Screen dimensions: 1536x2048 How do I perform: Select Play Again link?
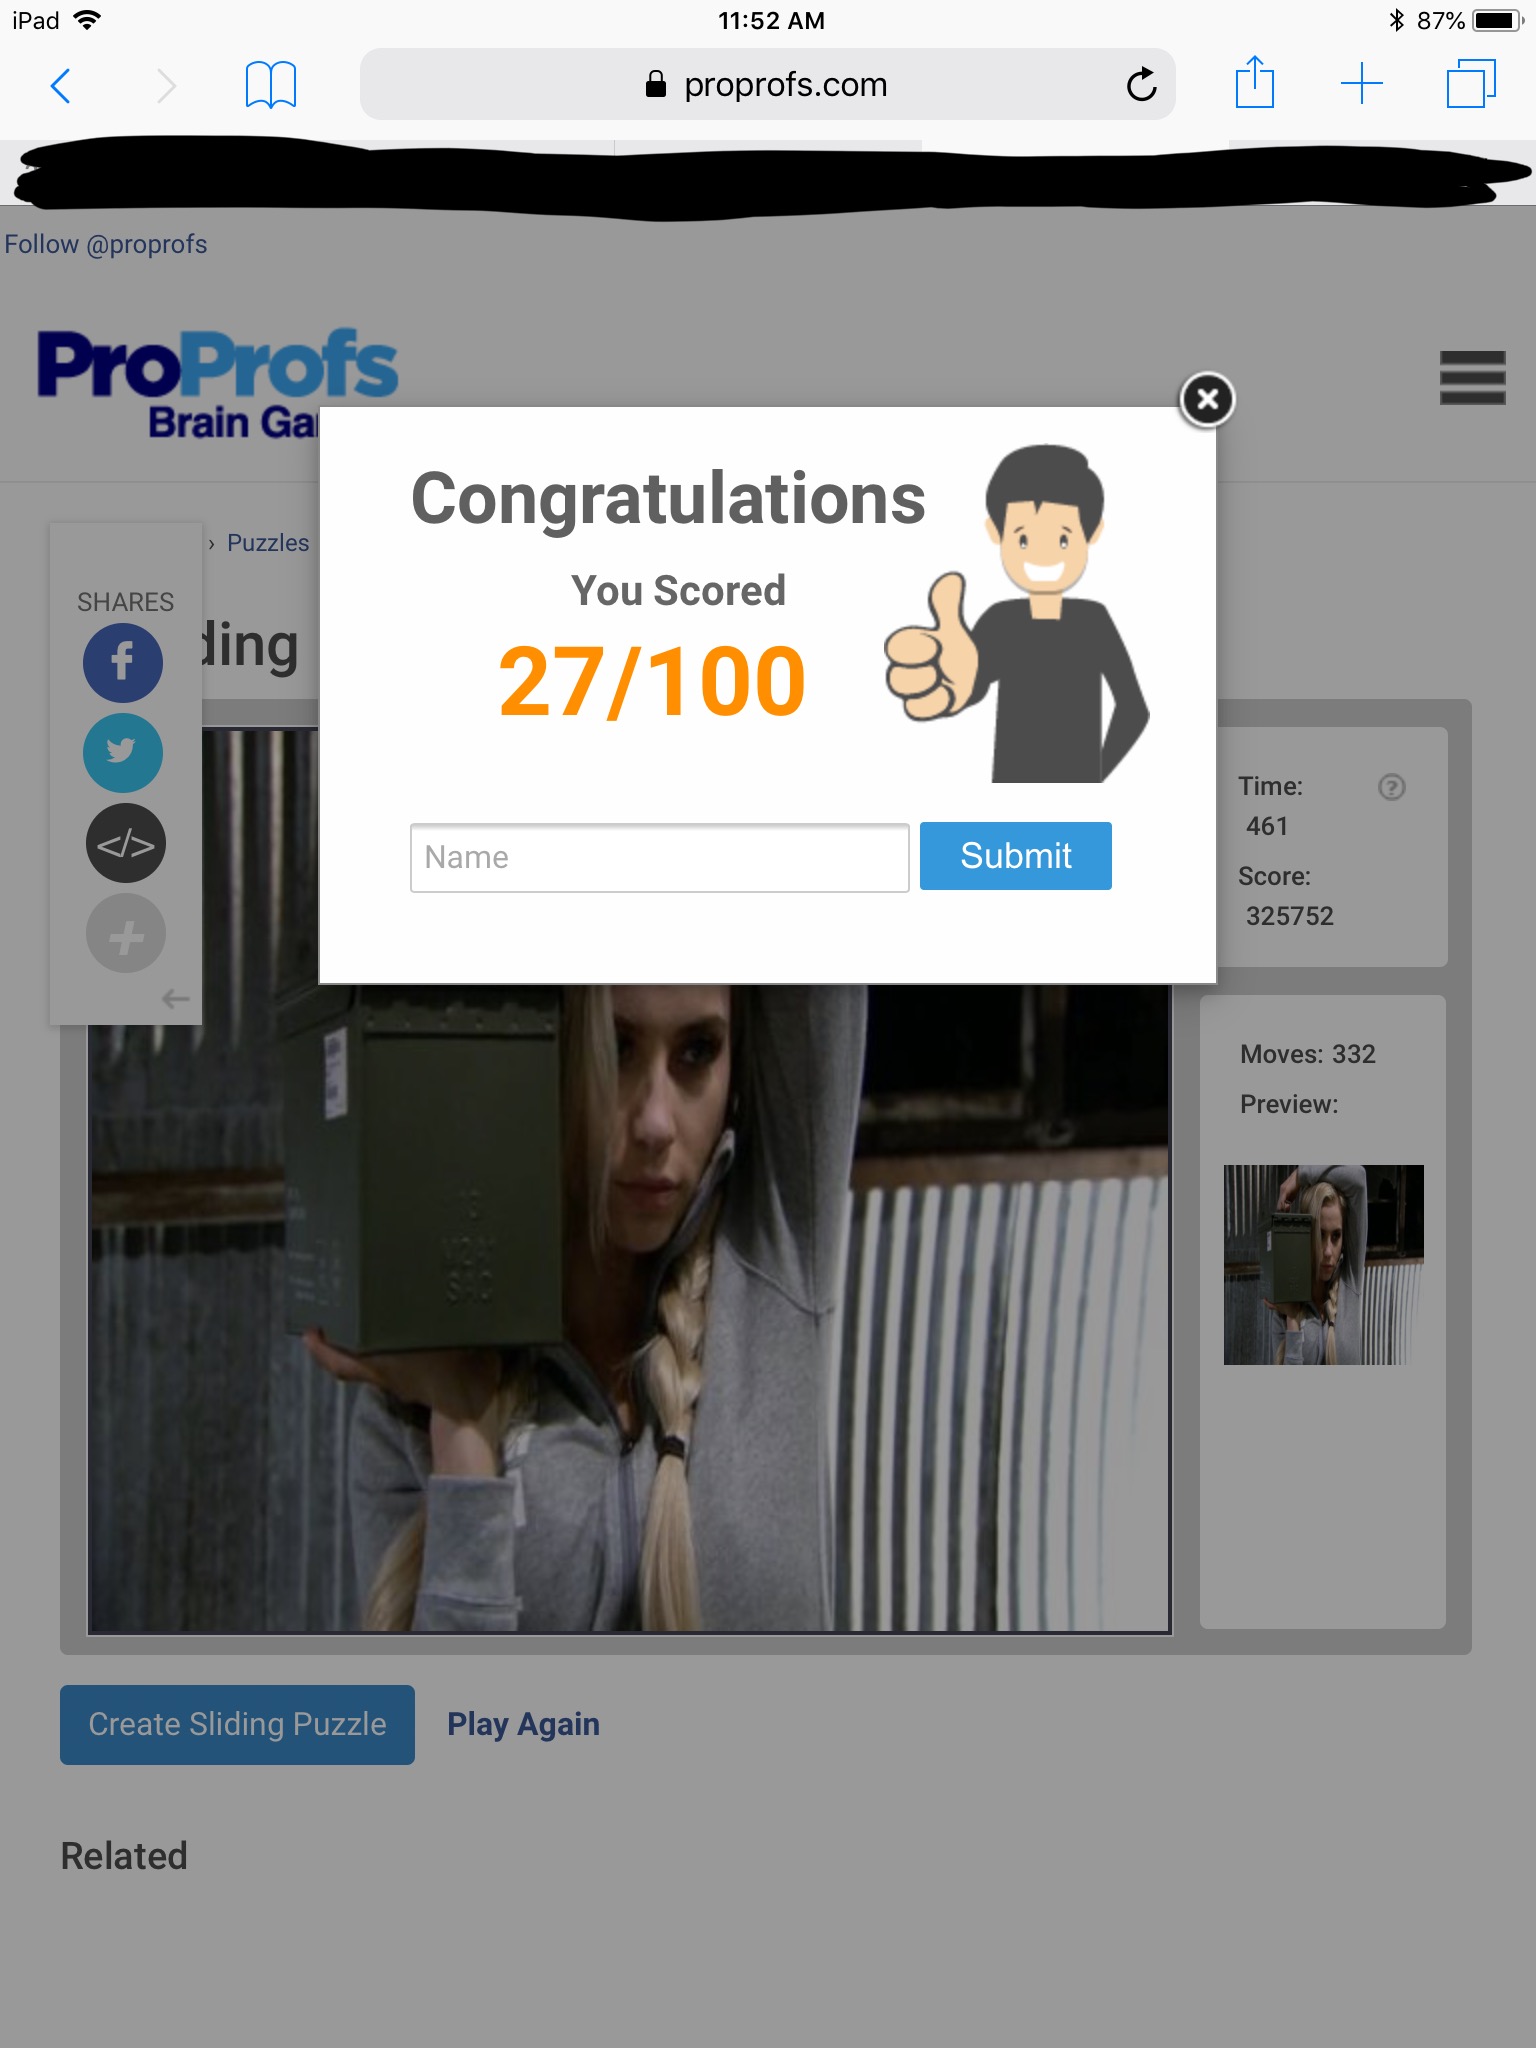tap(523, 1724)
